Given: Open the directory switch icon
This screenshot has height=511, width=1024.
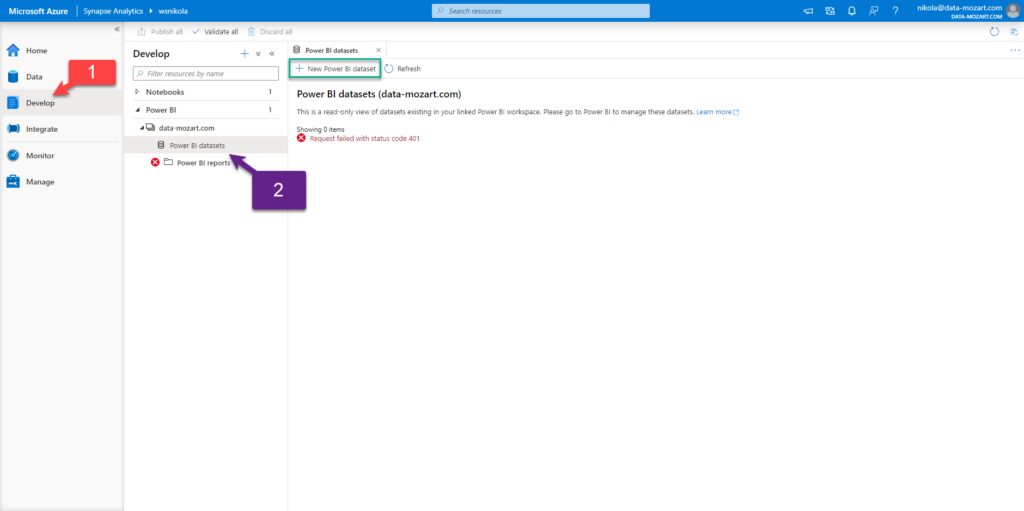Looking at the screenshot, I should (x=830, y=11).
